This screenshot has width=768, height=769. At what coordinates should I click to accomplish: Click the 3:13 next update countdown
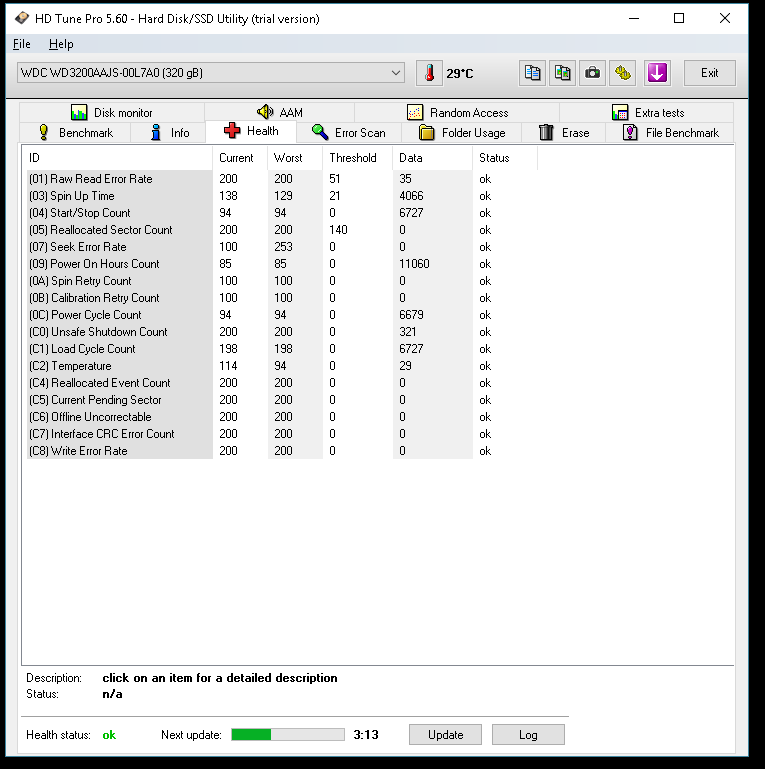366,735
